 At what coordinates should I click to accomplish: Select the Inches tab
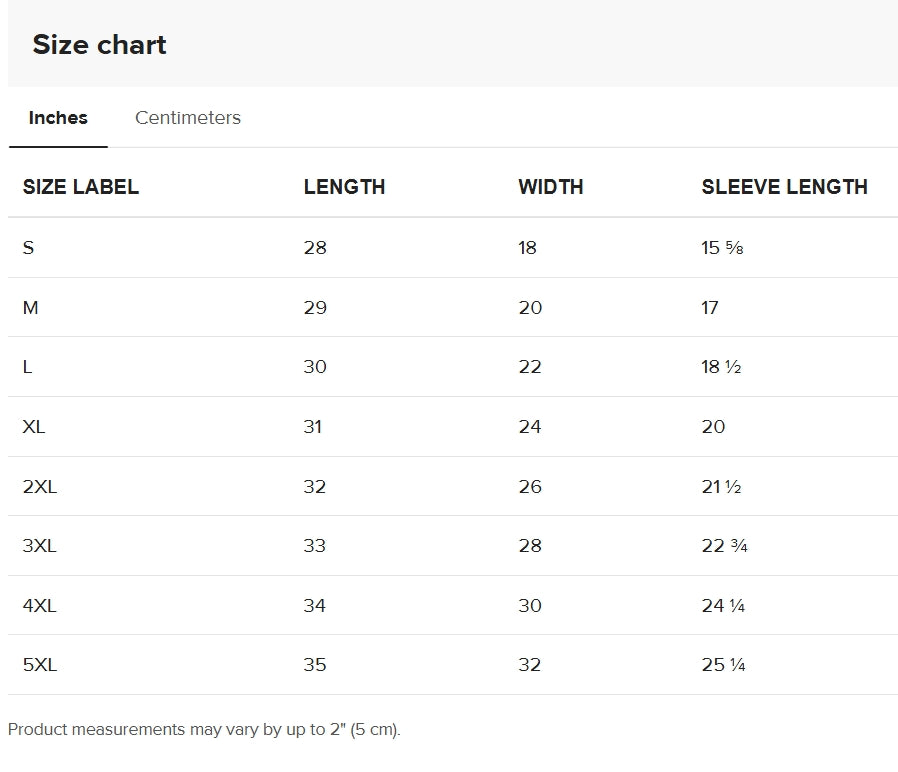[57, 117]
